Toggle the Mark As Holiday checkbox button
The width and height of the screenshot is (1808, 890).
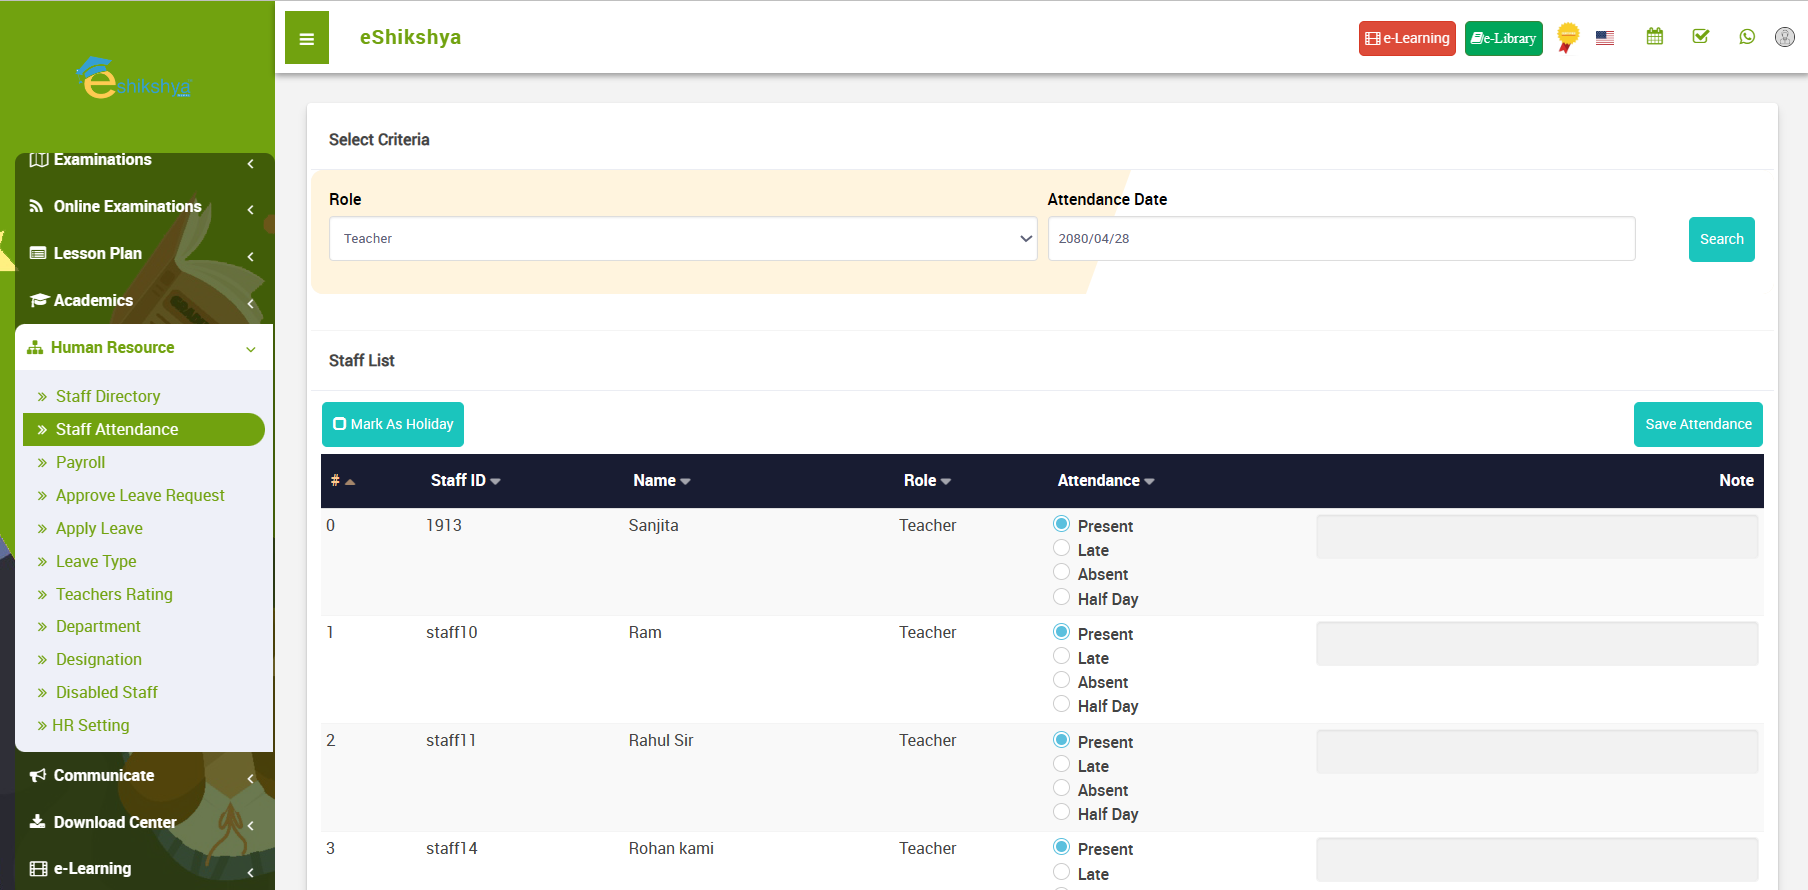tap(393, 425)
